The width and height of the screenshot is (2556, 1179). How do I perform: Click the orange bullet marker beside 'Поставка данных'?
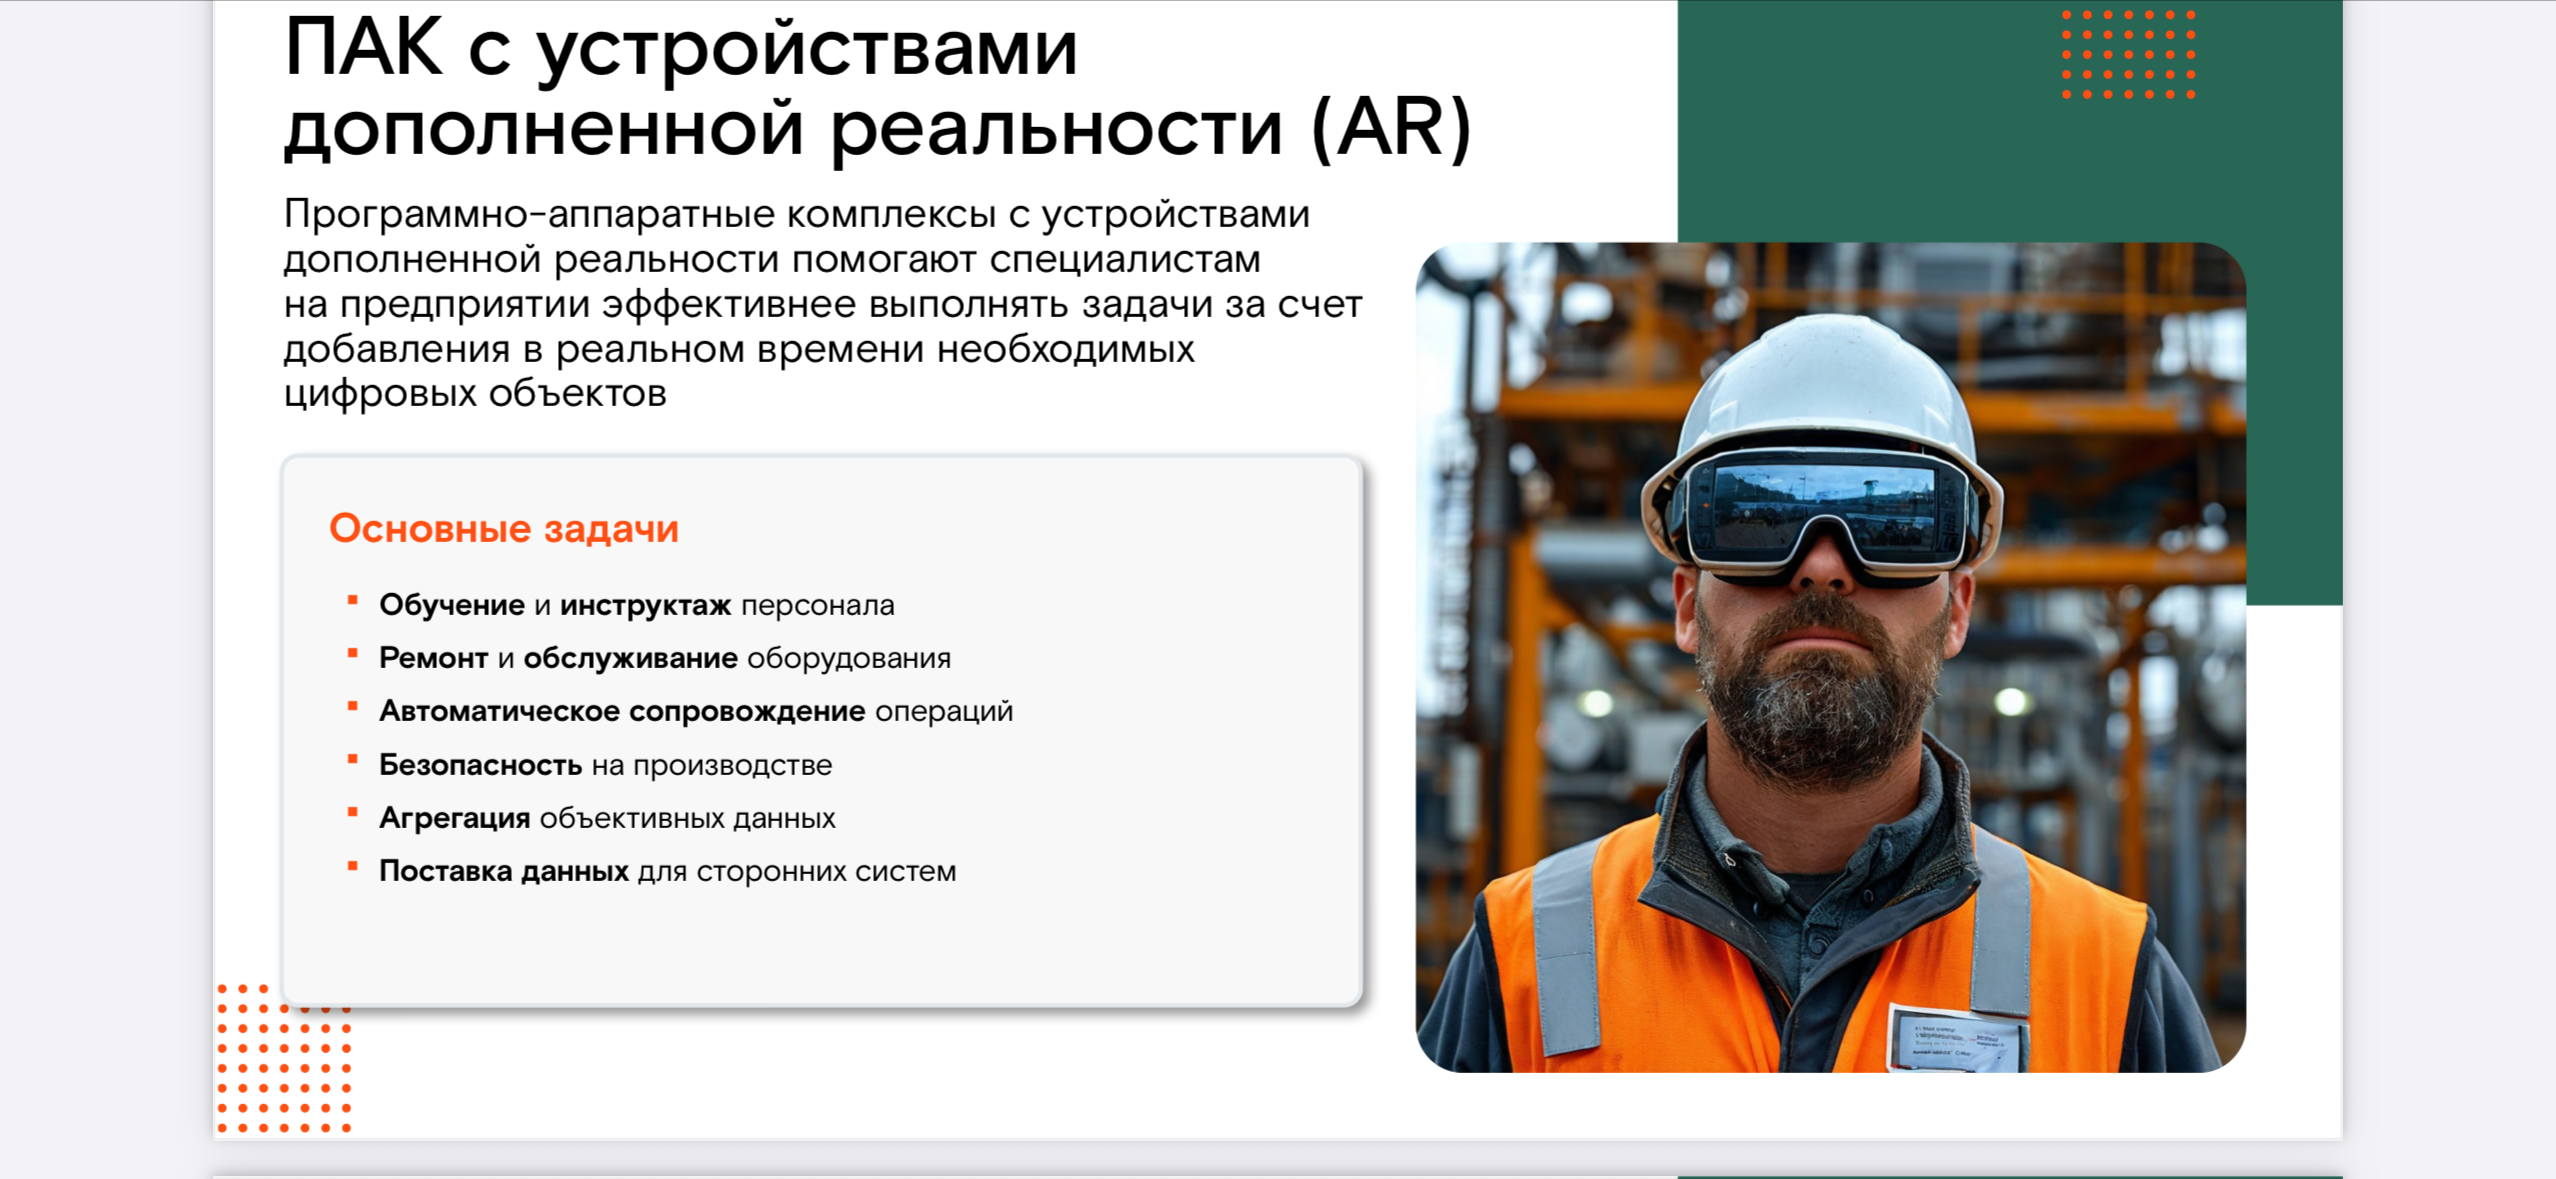click(x=352, y=867)
